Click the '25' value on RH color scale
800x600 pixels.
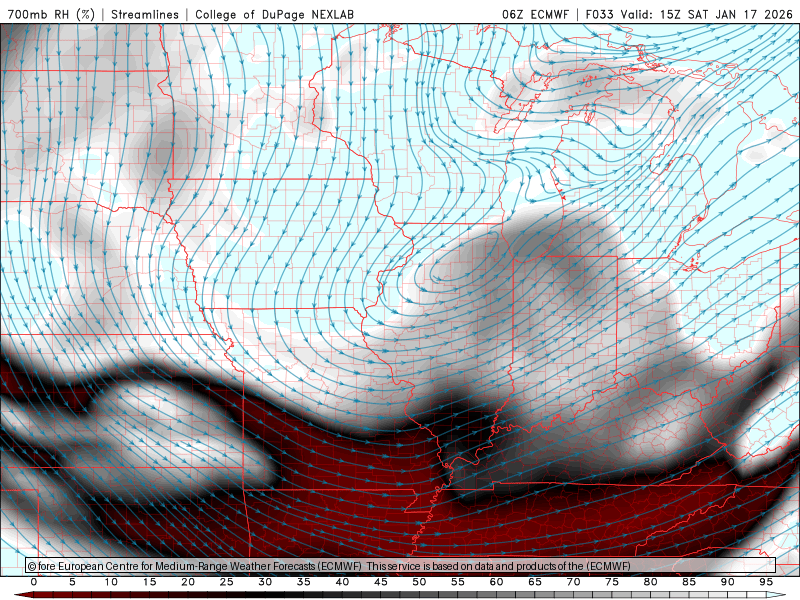(227, 582)
